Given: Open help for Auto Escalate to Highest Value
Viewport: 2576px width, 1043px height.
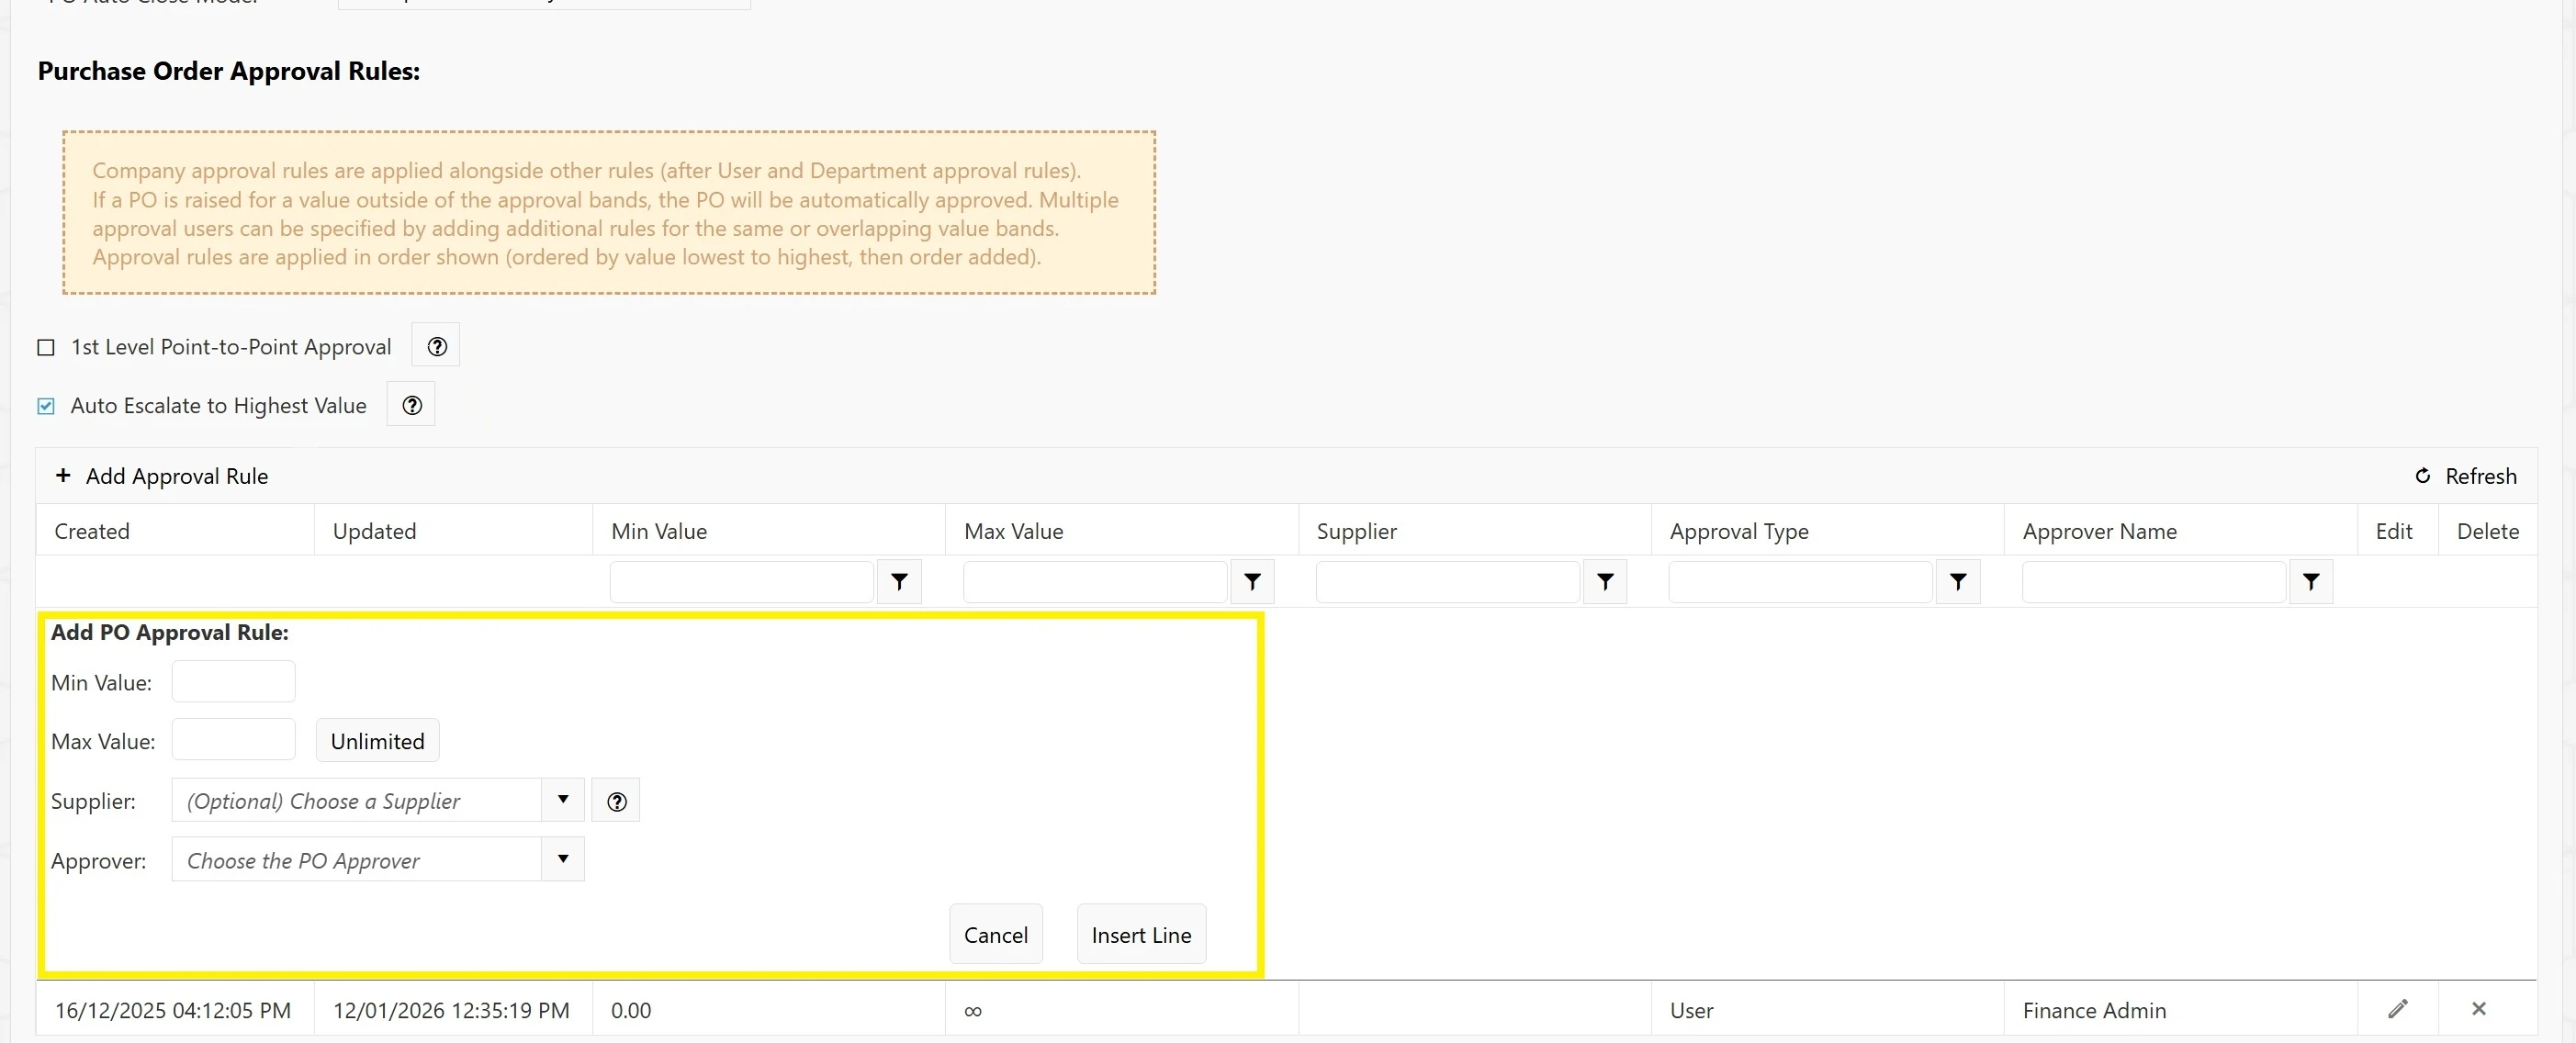Looking at the screenshot, I should [411, 405].
